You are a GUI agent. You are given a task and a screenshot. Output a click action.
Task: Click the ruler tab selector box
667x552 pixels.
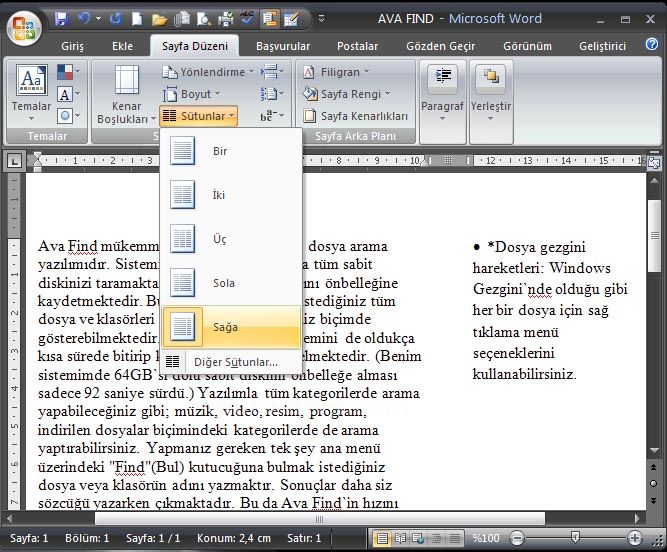pos(14,161)
